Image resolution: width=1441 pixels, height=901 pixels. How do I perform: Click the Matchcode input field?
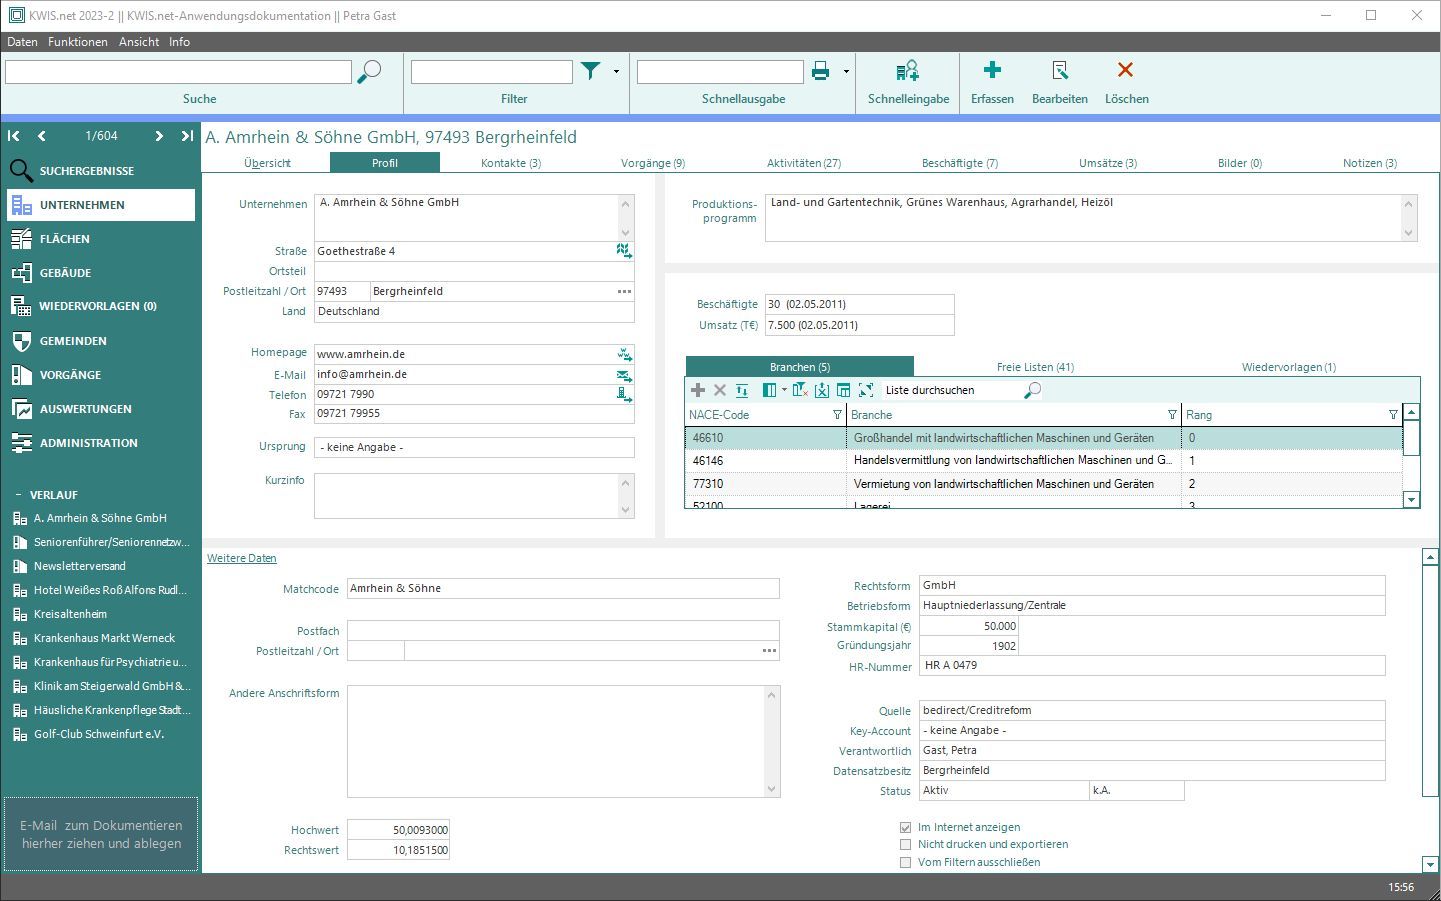coord(563,589)
